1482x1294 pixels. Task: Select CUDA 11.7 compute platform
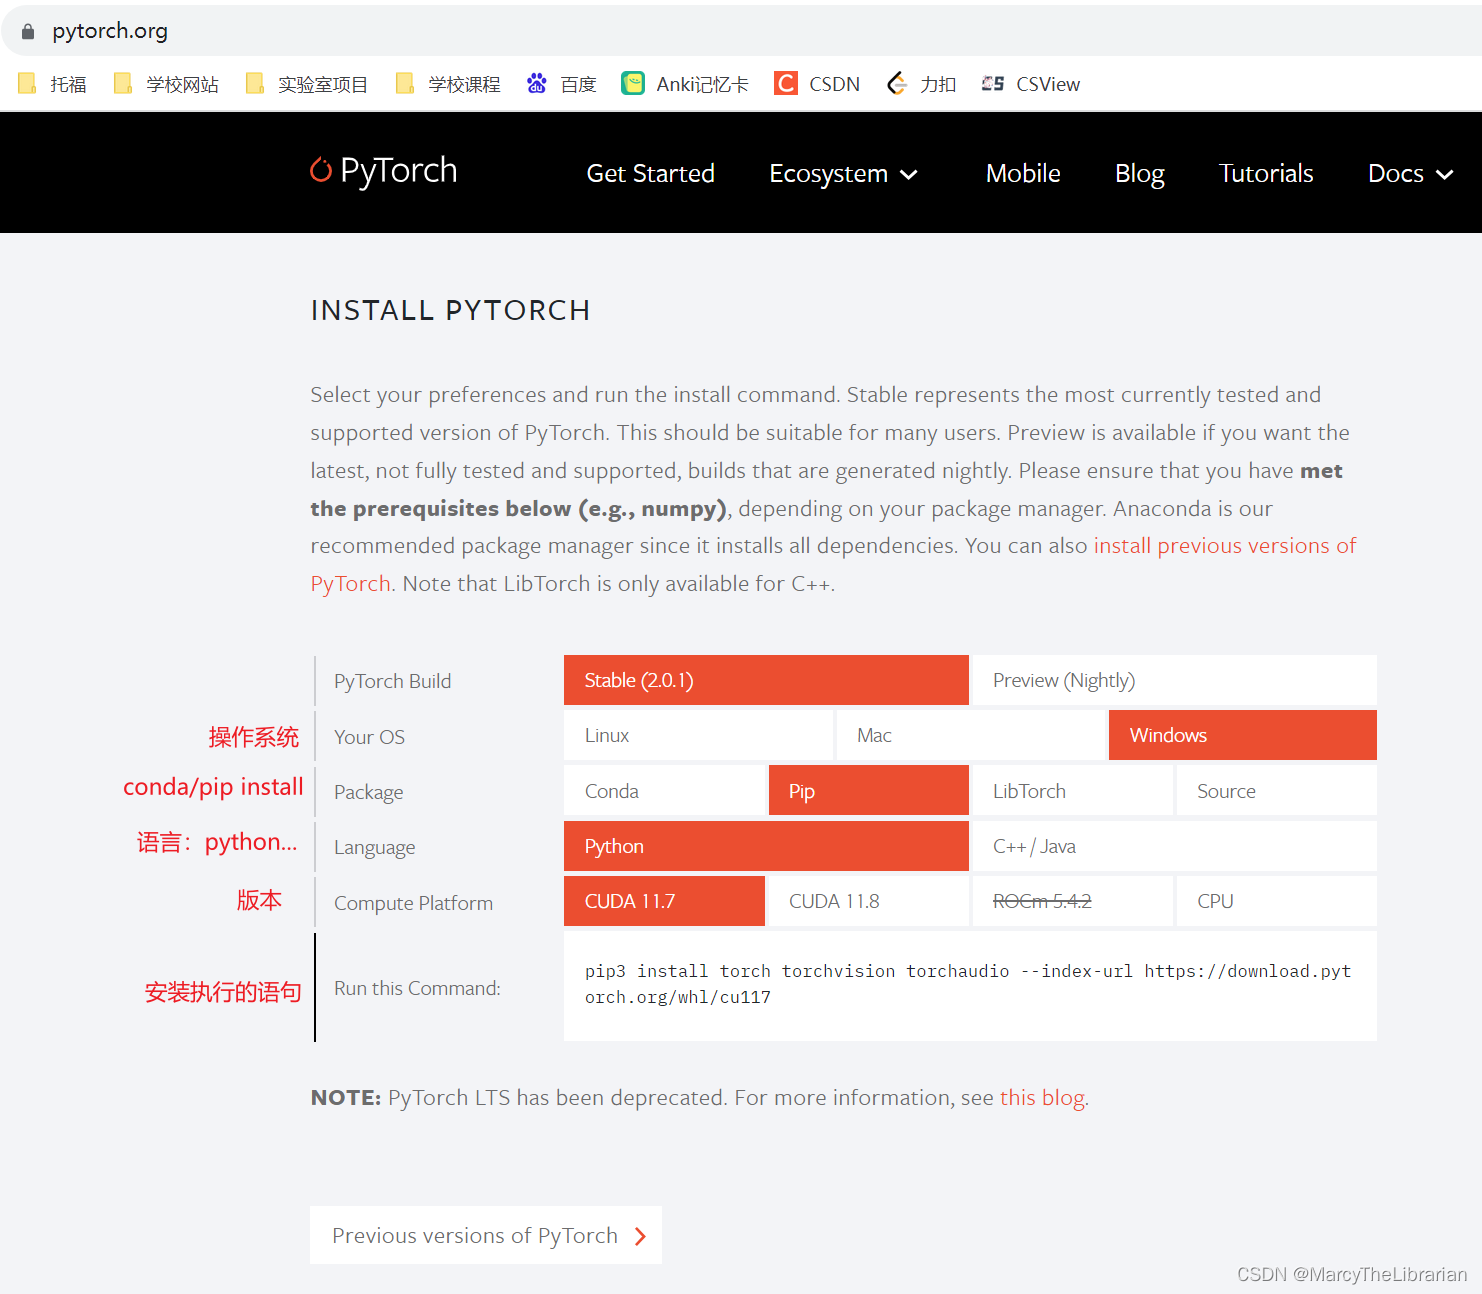tap(664, 901)
